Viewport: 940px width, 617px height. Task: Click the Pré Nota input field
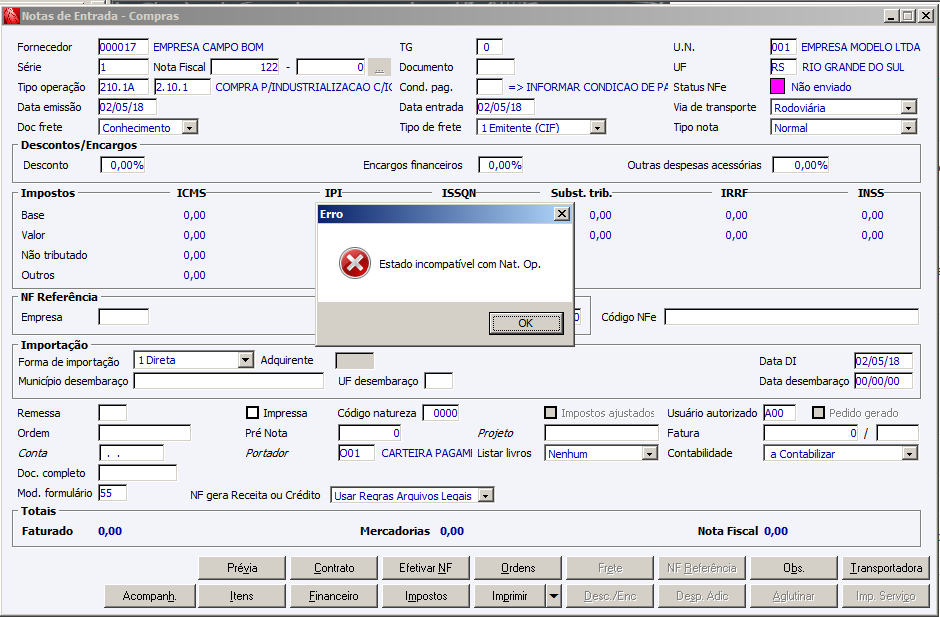pos(370,433)
